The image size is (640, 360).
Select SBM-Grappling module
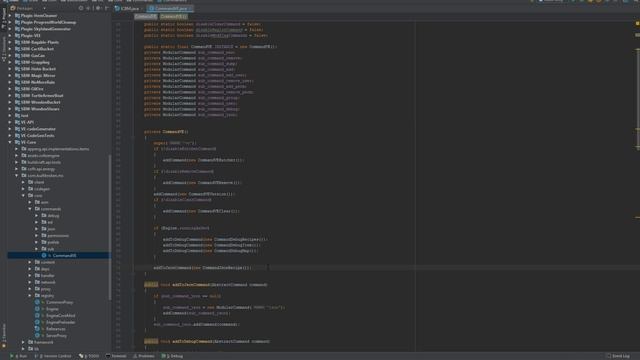tap(35, 62)
